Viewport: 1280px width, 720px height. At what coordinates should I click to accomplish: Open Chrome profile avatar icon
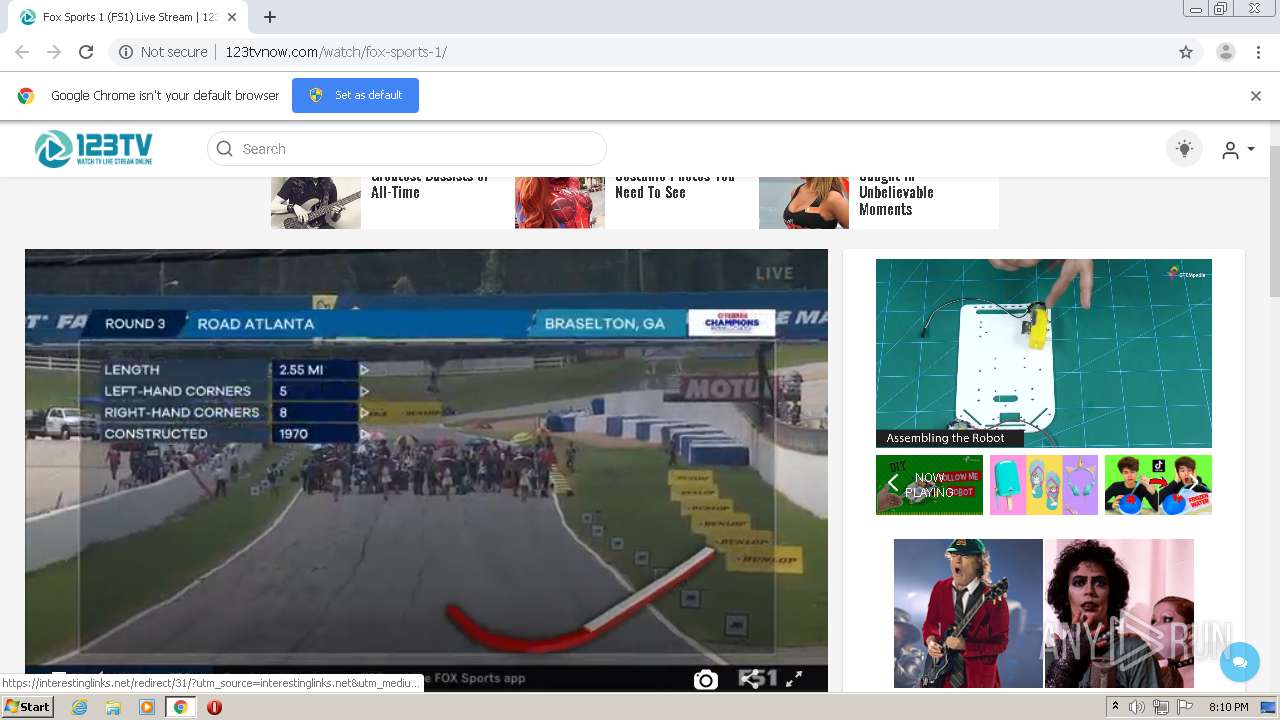pos(1225,52)
